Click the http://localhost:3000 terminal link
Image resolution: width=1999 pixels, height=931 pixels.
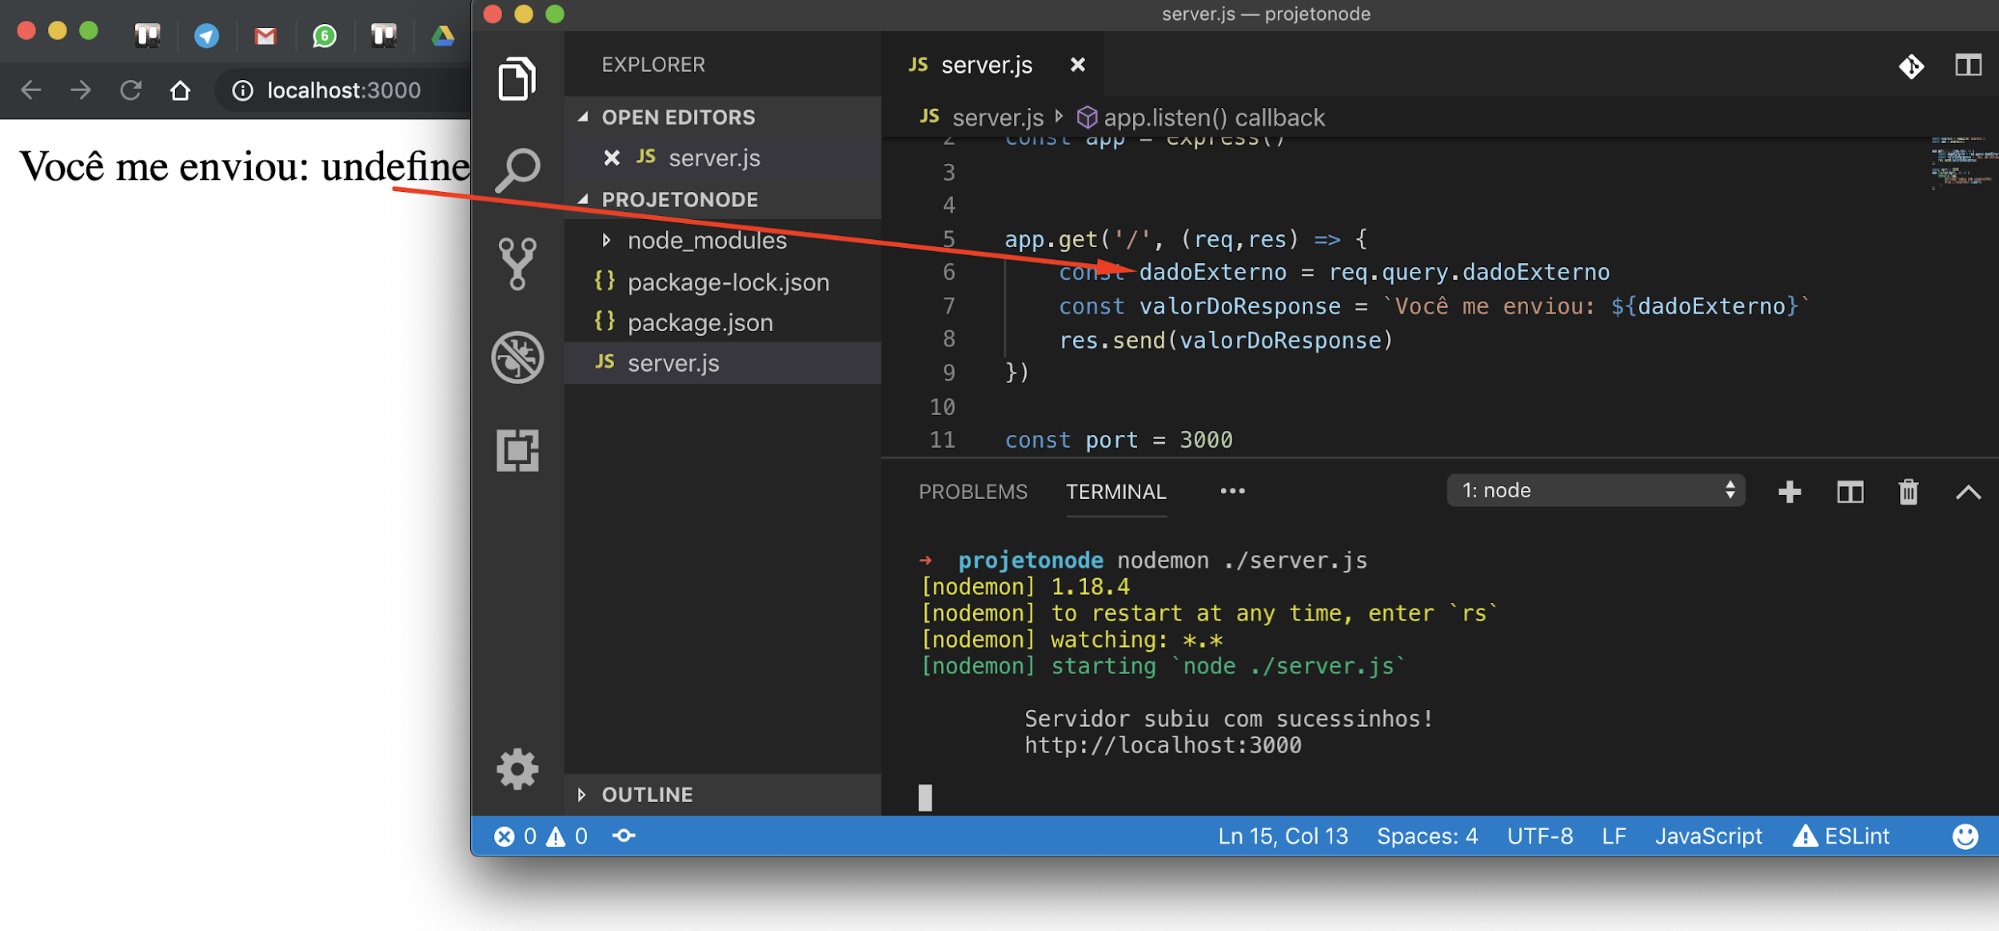(1163, 745)
